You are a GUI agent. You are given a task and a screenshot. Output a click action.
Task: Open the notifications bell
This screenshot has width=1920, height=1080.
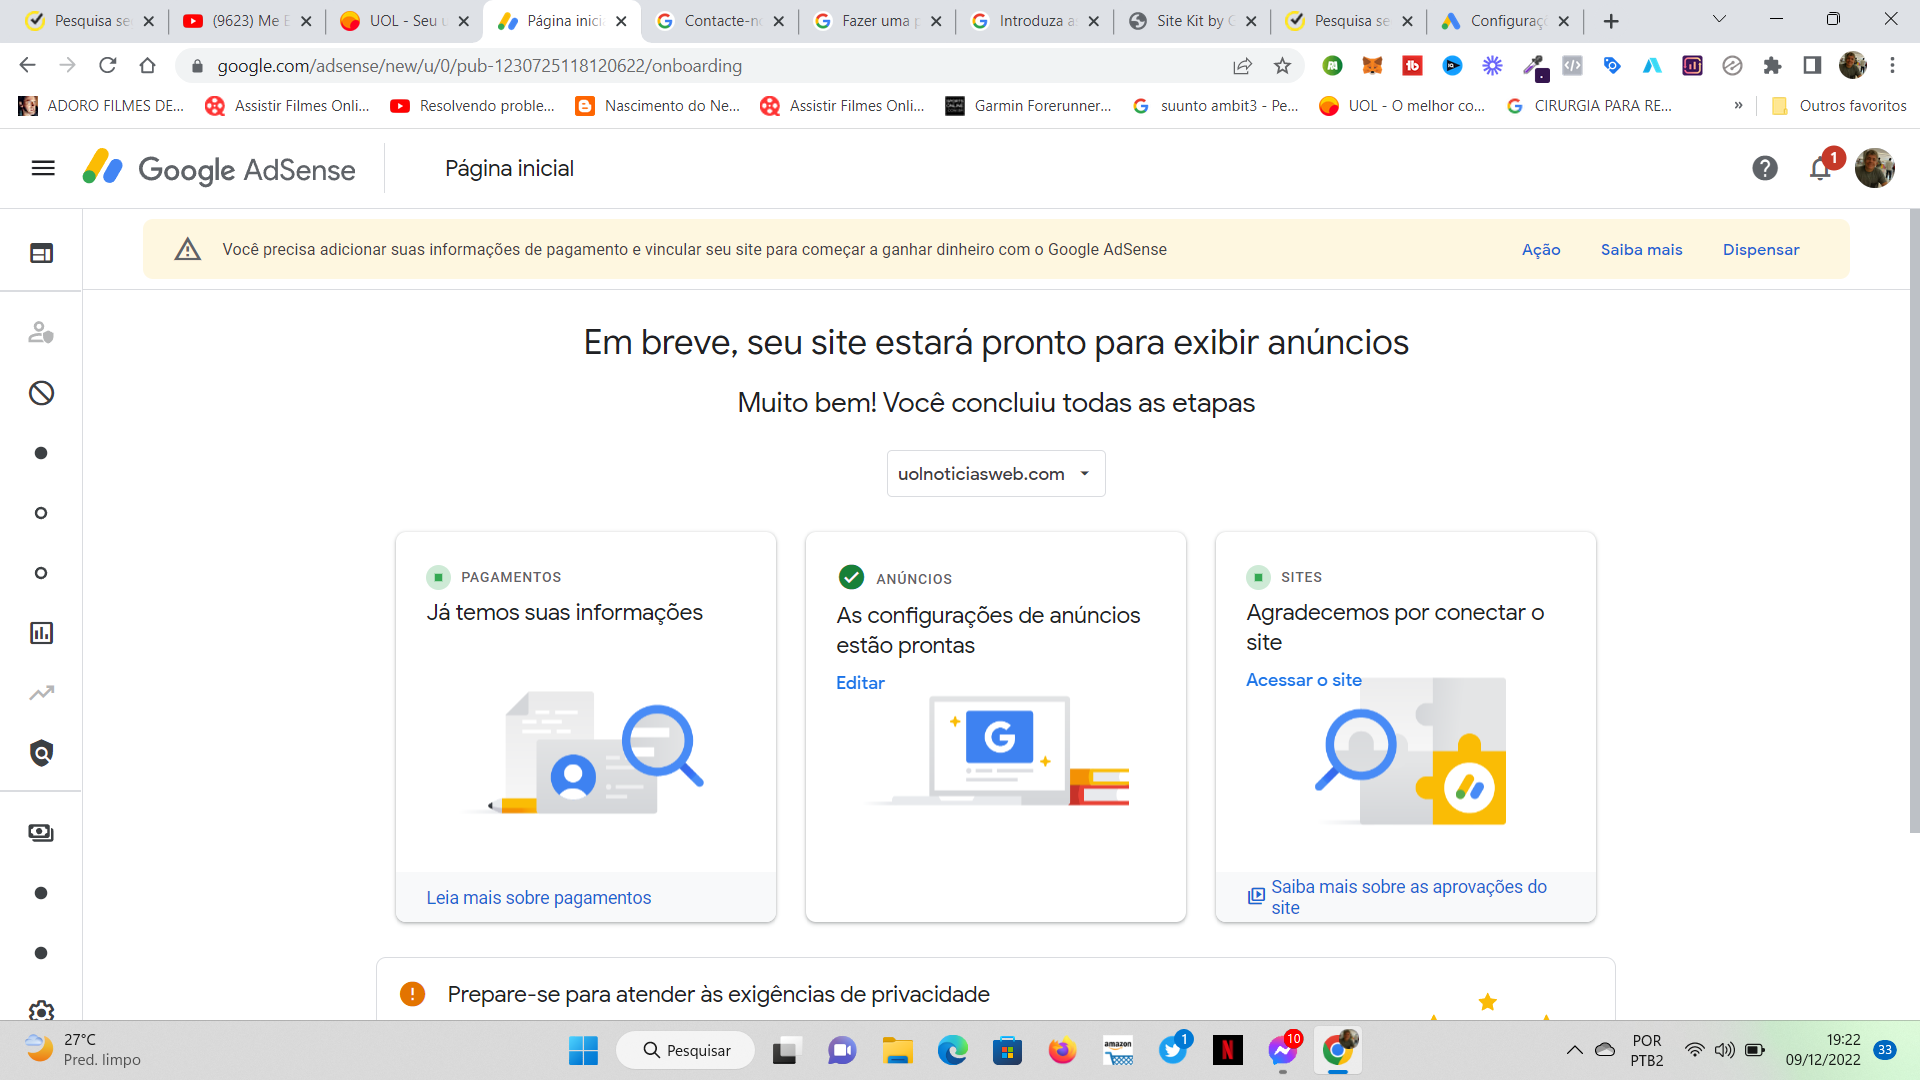(x=1820, y=168)
